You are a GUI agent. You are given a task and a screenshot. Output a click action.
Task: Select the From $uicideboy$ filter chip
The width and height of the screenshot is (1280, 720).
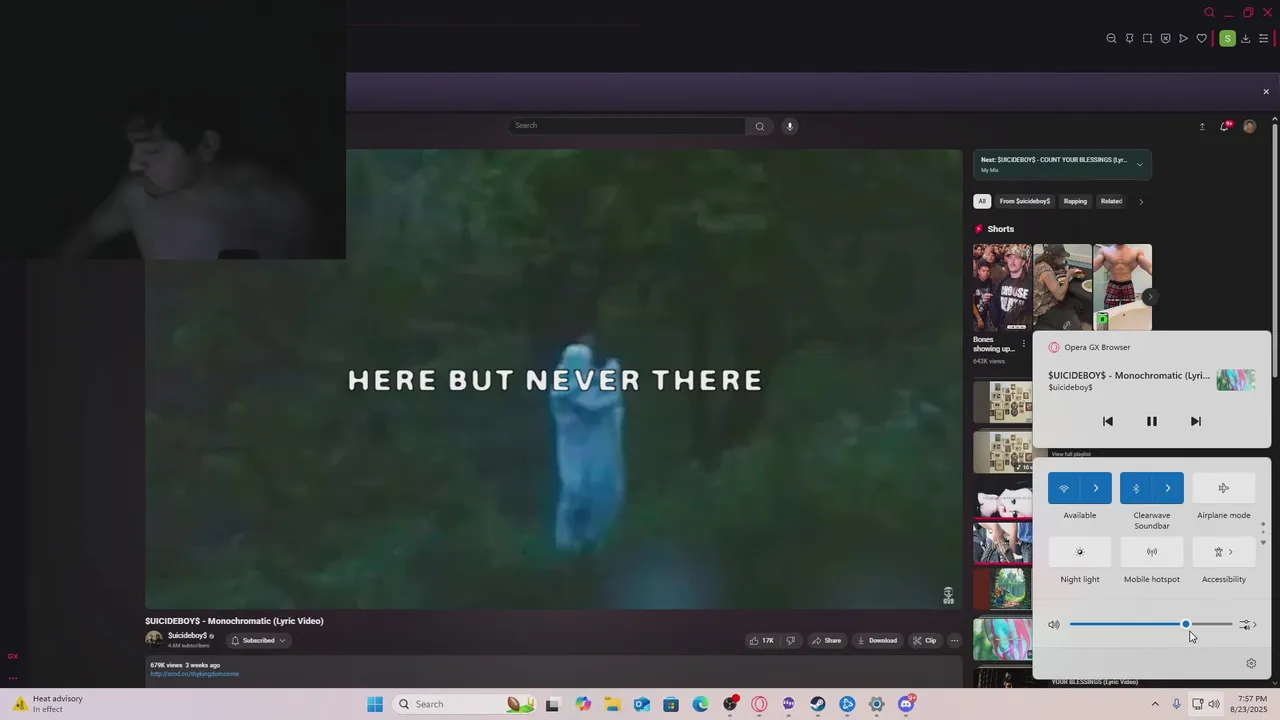tap(1025, 201)
